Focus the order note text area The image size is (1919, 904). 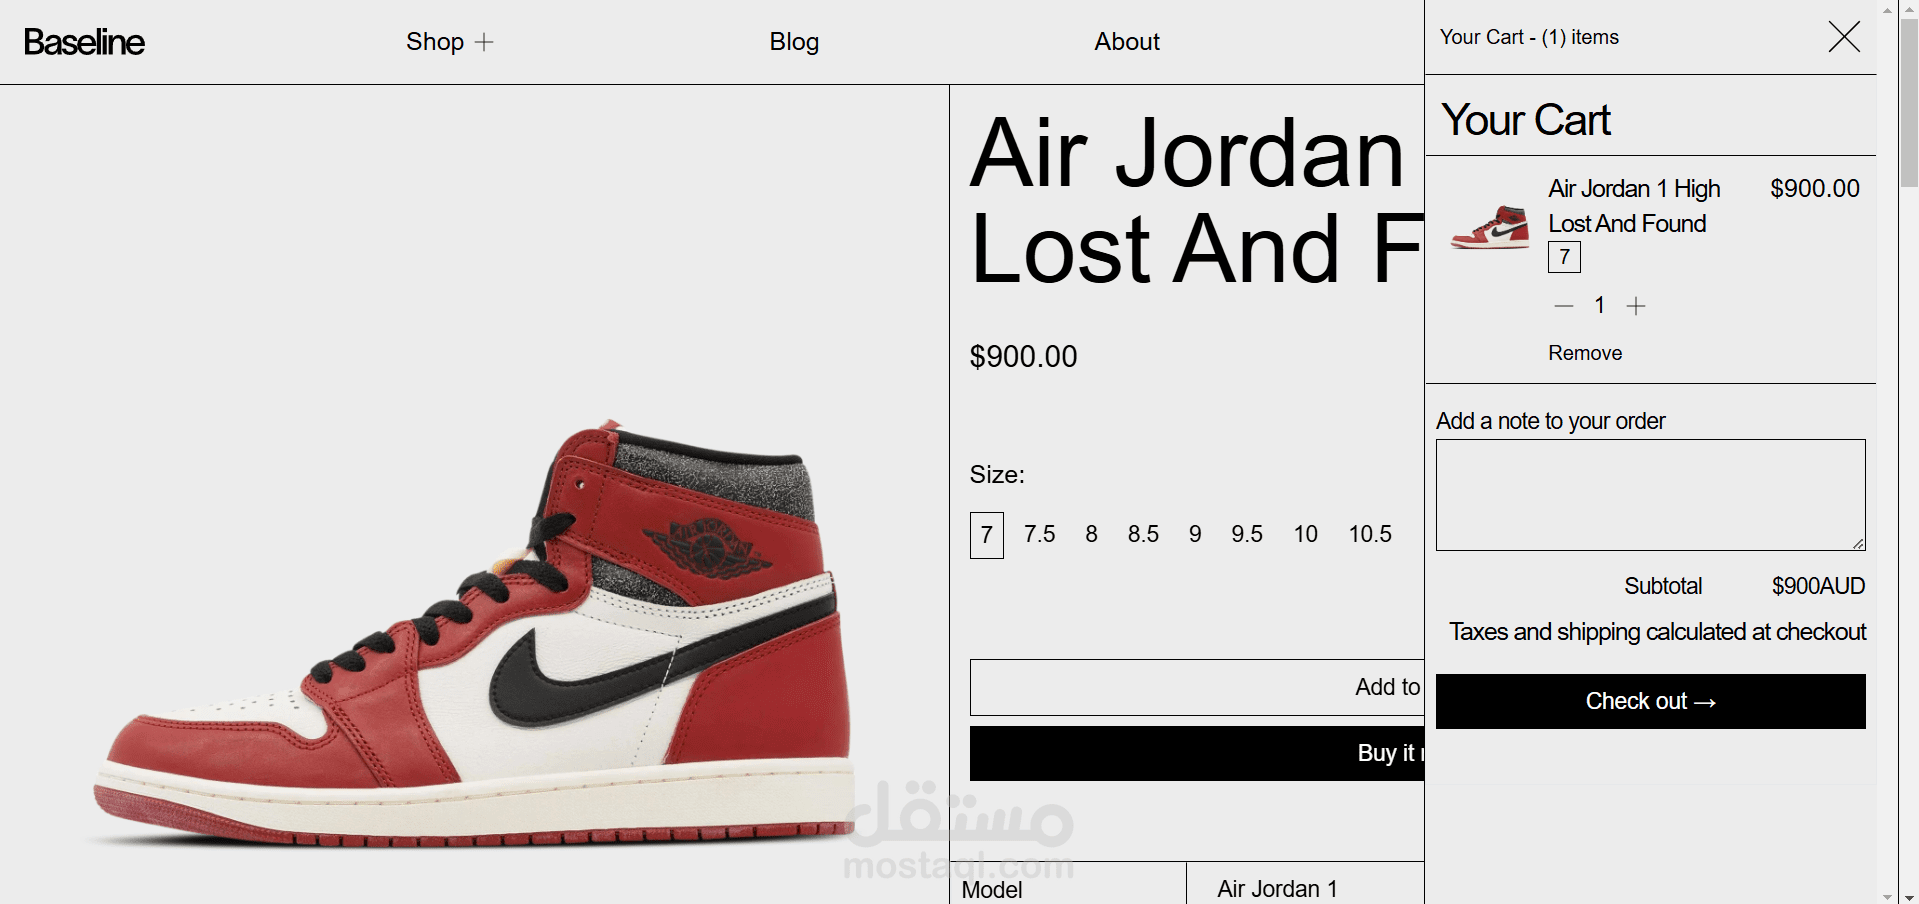point(1650,495)
